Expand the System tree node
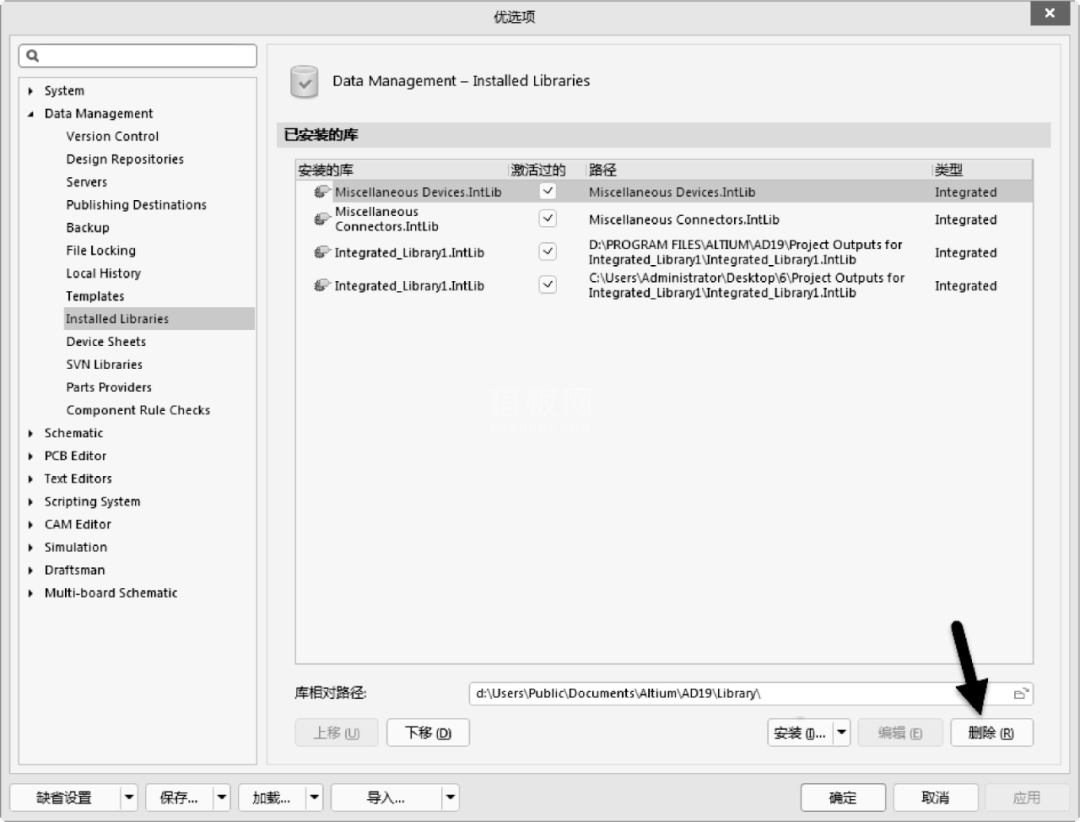 point(31,91)
